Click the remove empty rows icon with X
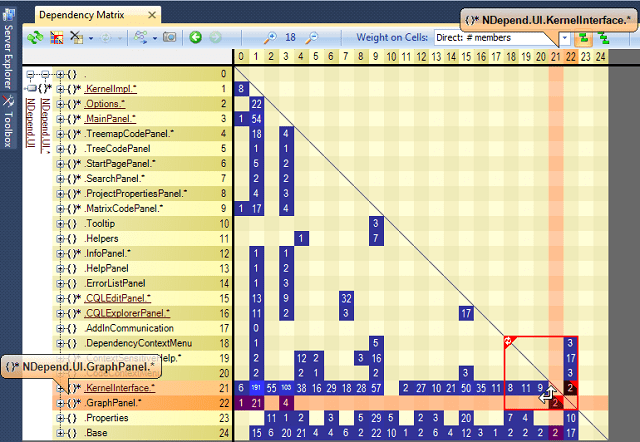Screen dimensions: 640x442 (76, 38)
